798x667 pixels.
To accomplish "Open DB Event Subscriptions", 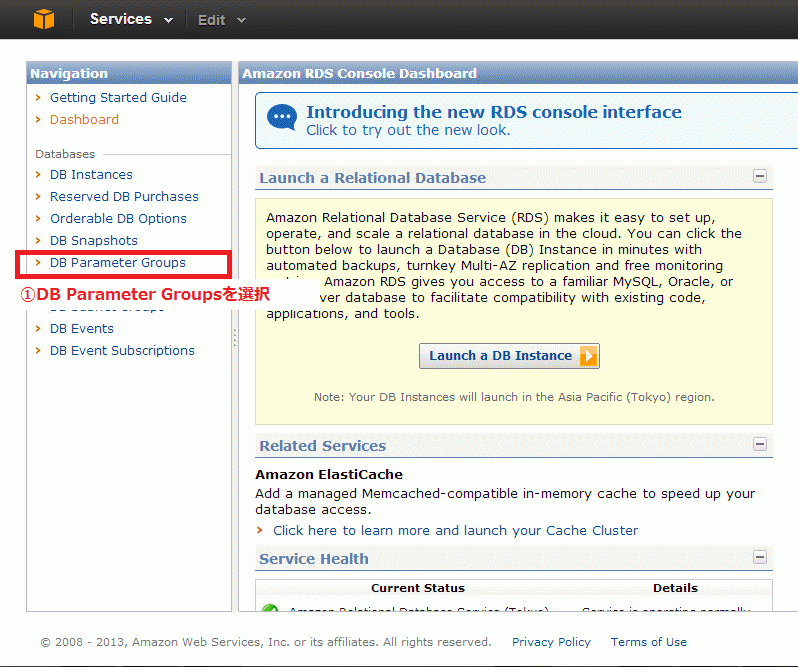I will point(122,351).
